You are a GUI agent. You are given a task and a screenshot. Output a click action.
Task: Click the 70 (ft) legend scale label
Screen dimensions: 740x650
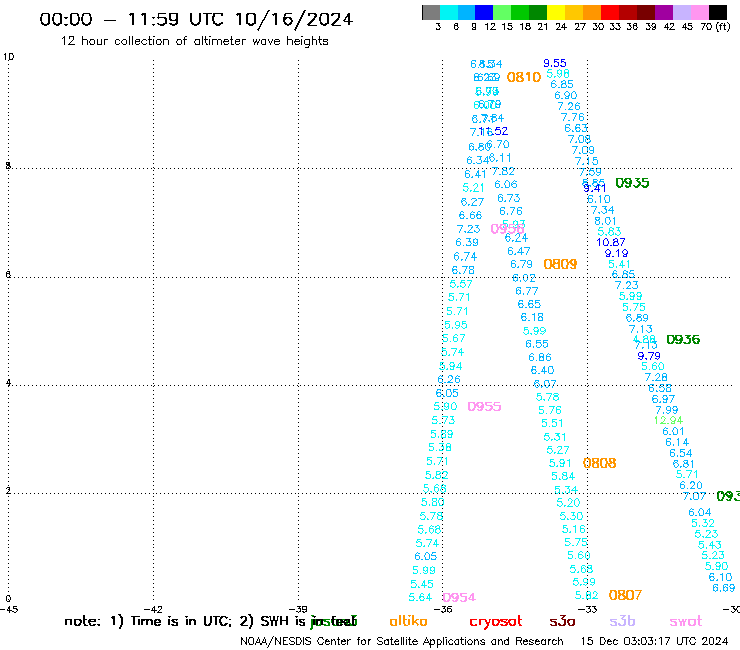(x=715, y=27)
